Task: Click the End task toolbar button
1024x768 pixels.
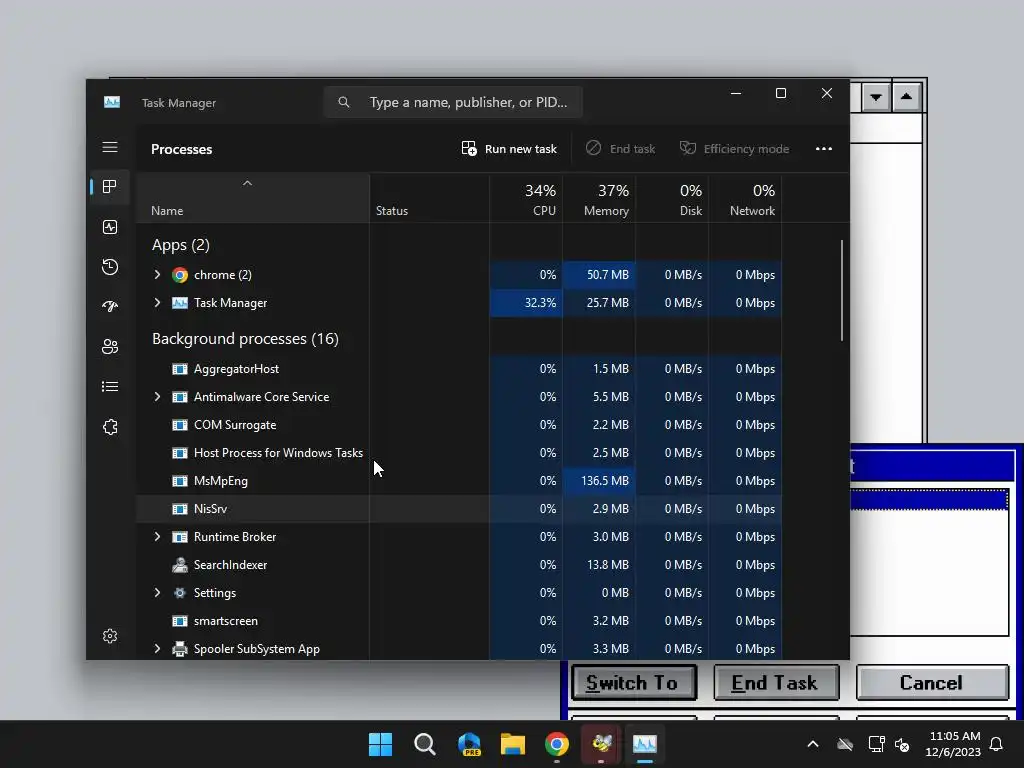Action: coord(620,149)
